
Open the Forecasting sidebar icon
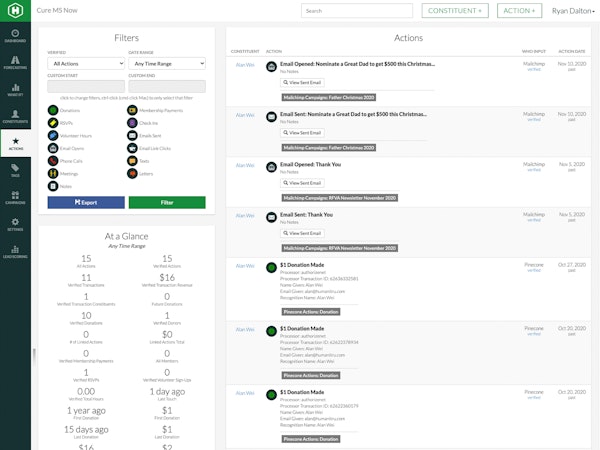(15, 62)
